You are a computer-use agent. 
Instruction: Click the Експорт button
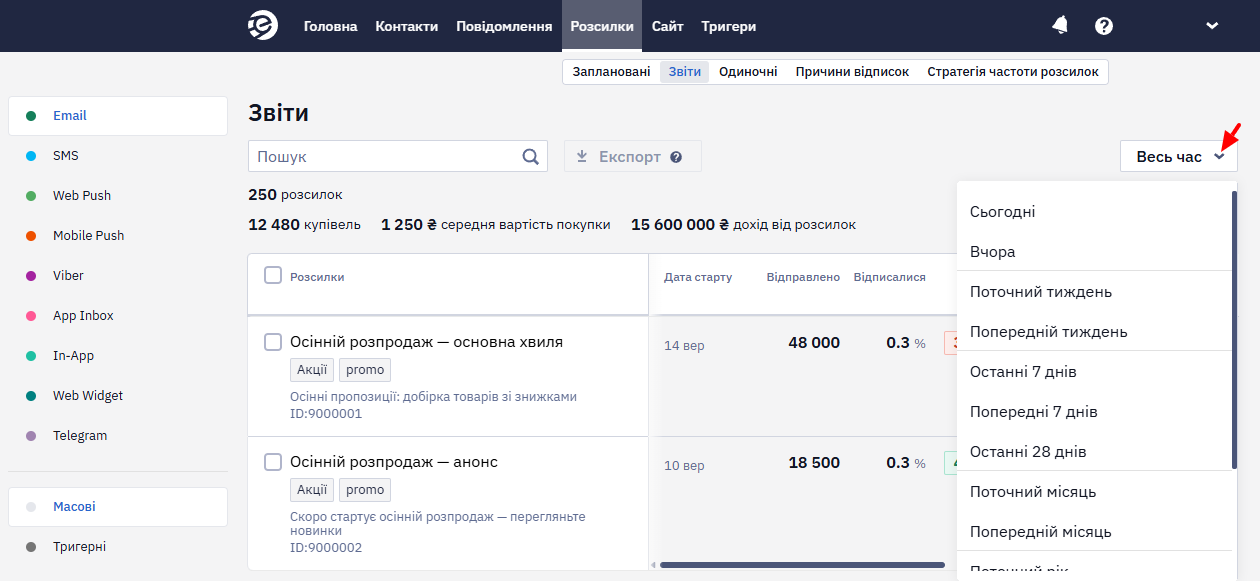click(633, 156)
